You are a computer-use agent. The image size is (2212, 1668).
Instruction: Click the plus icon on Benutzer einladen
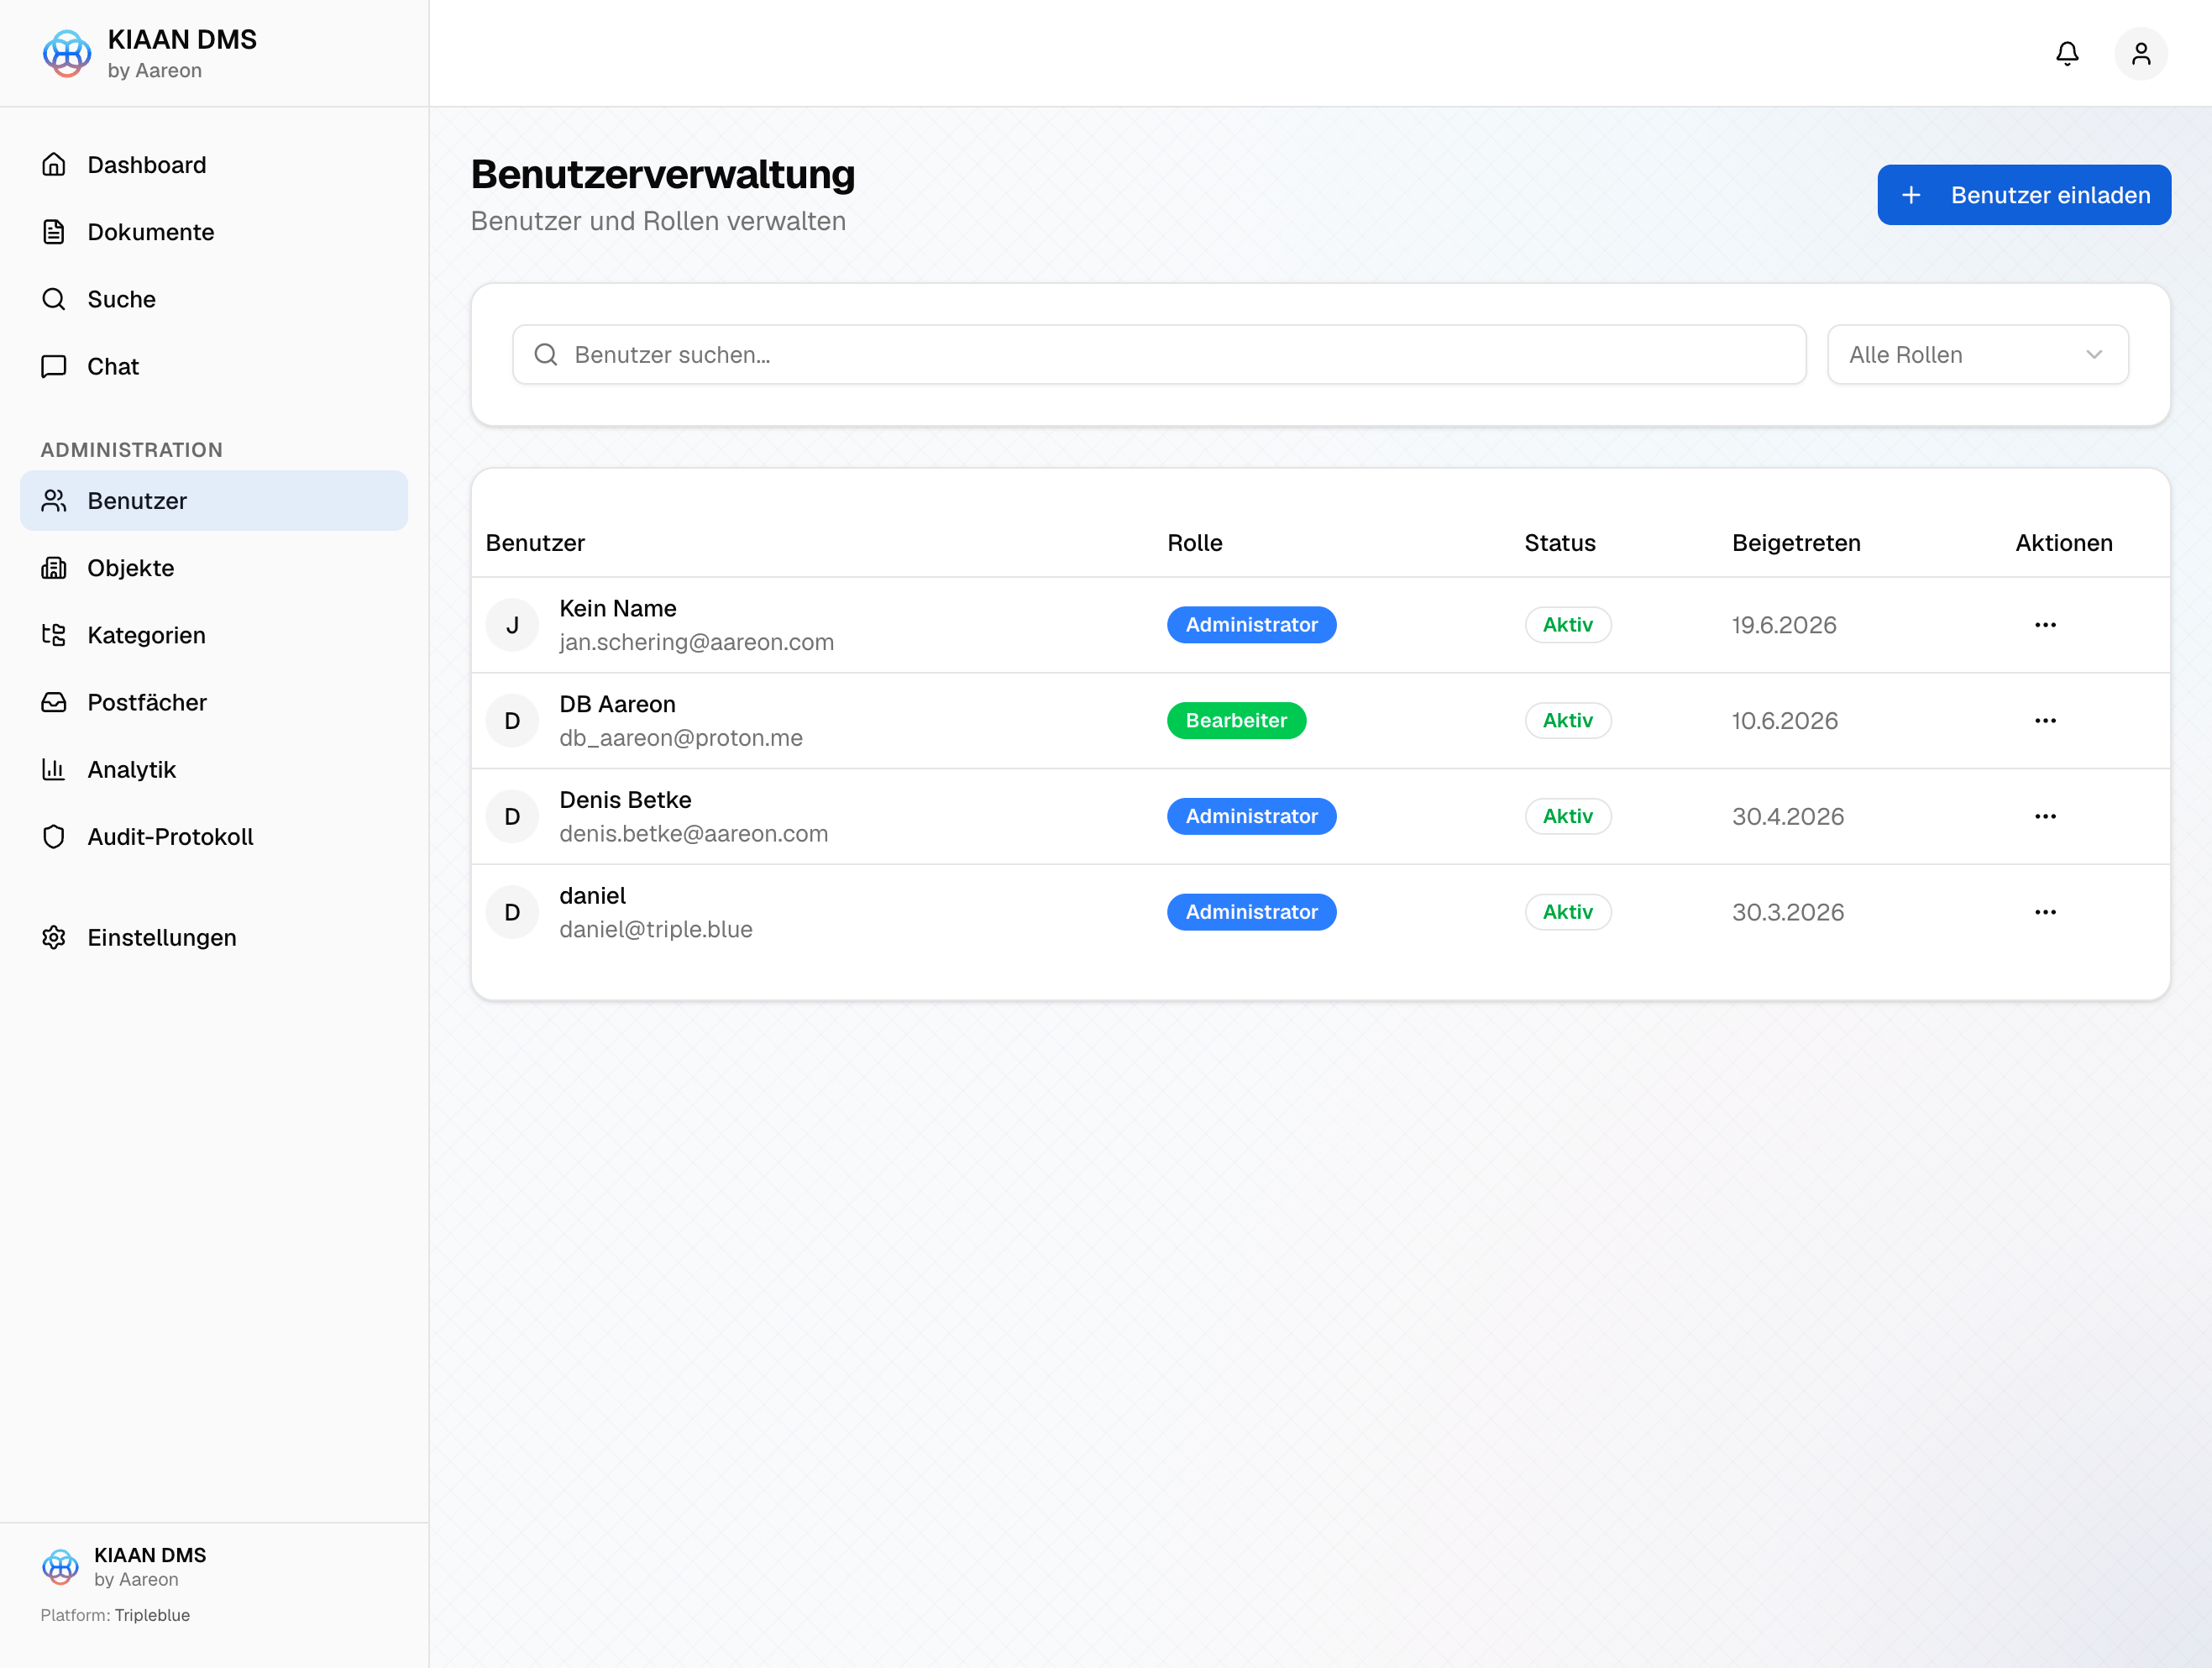click(1911, 195)
